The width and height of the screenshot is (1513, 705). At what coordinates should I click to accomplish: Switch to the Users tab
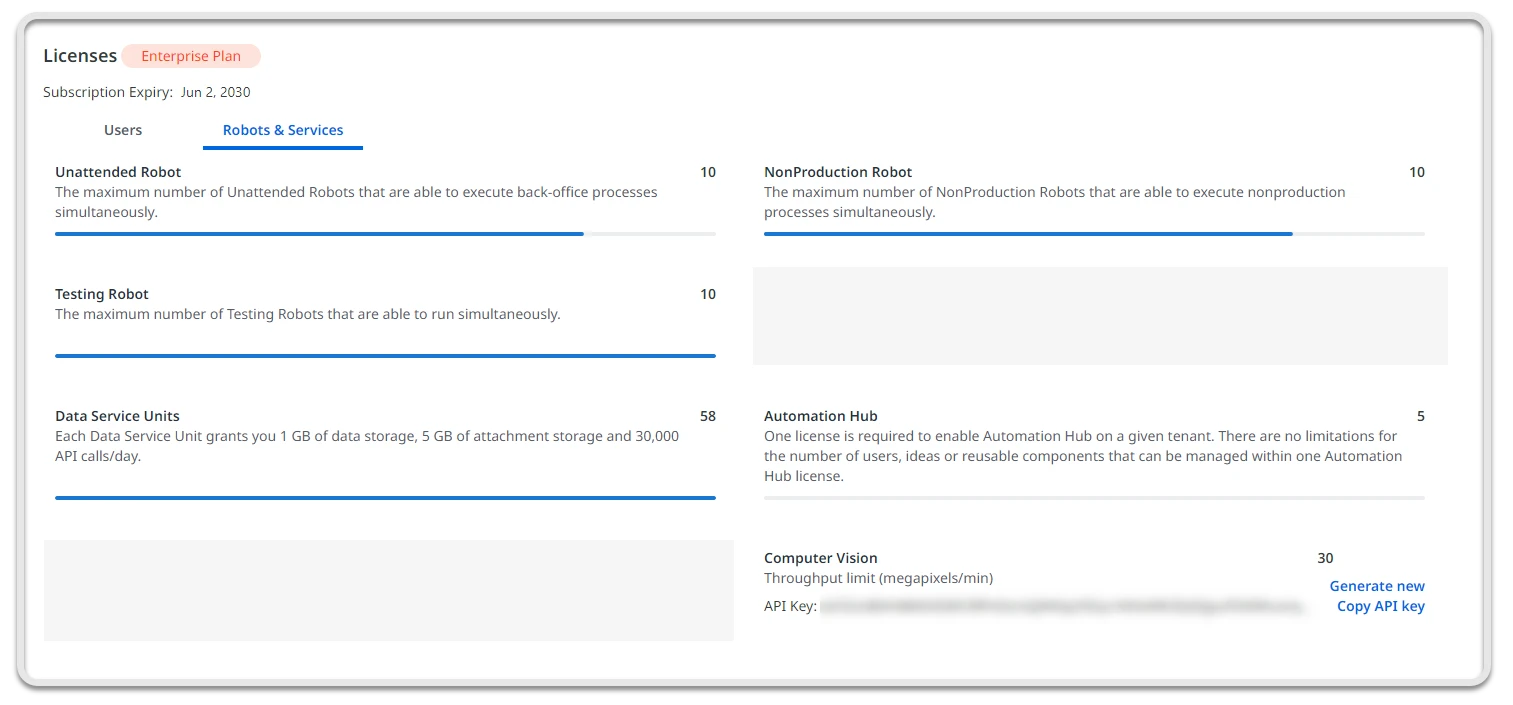click(x=123, y=130)
